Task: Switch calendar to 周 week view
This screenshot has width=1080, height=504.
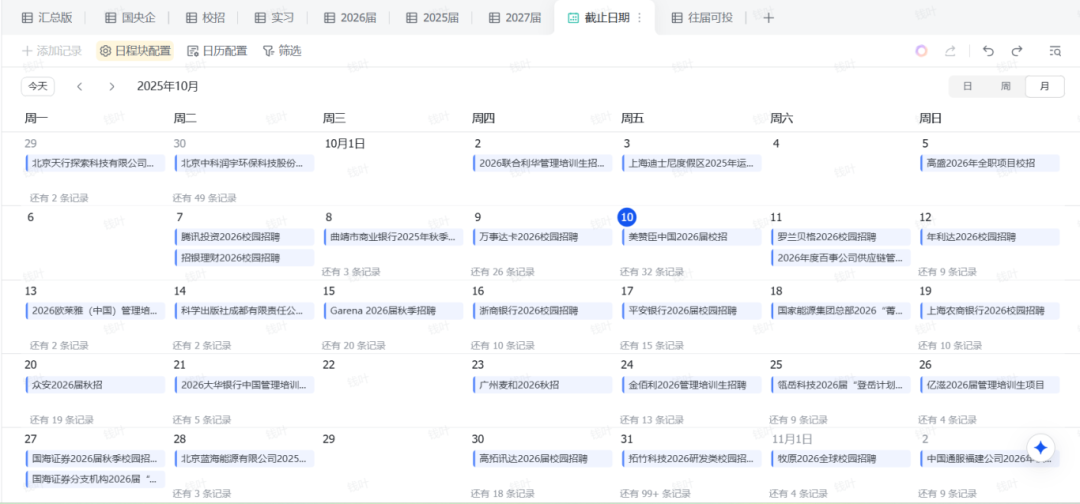Action: pos(1006,86)
